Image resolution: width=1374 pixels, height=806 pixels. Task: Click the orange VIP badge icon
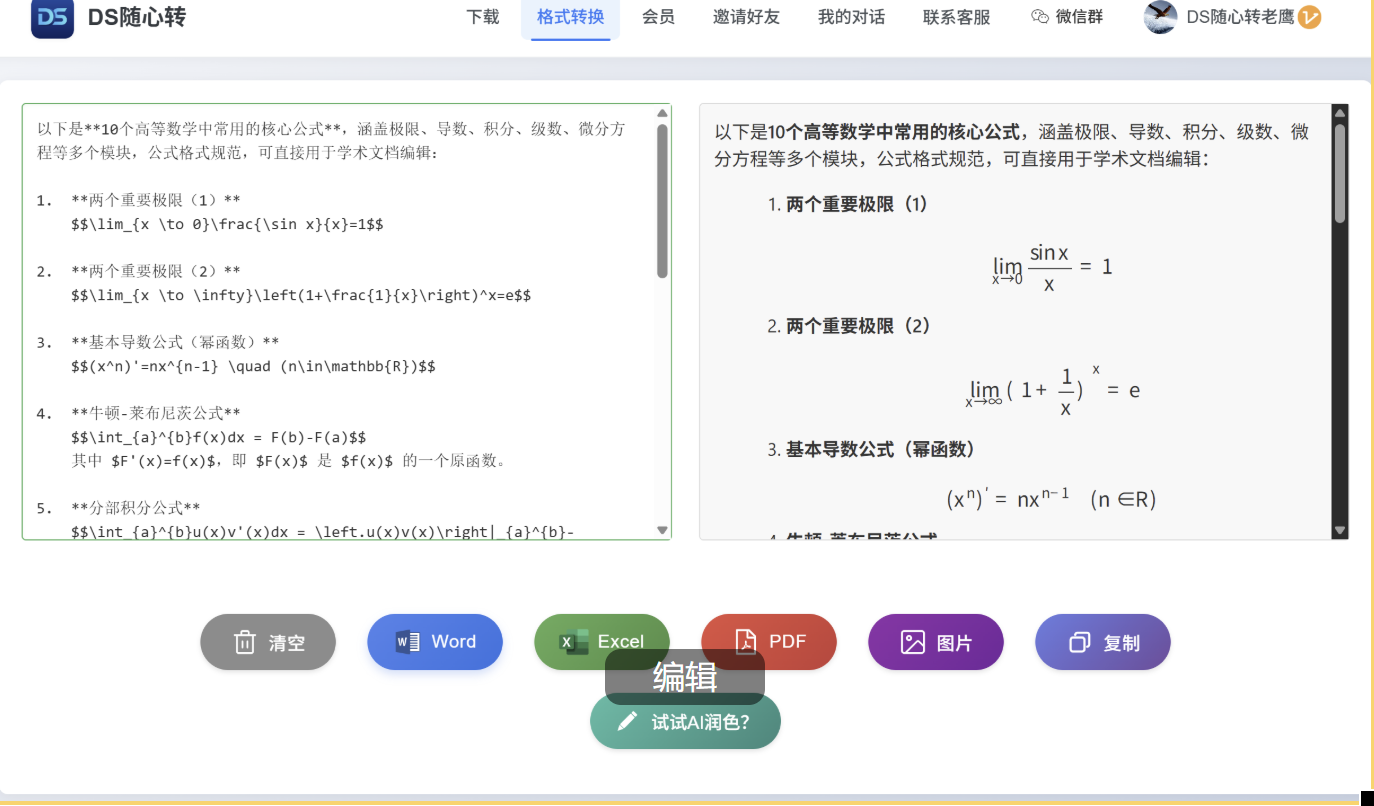pyautogui.click(x=1310, y=17)
